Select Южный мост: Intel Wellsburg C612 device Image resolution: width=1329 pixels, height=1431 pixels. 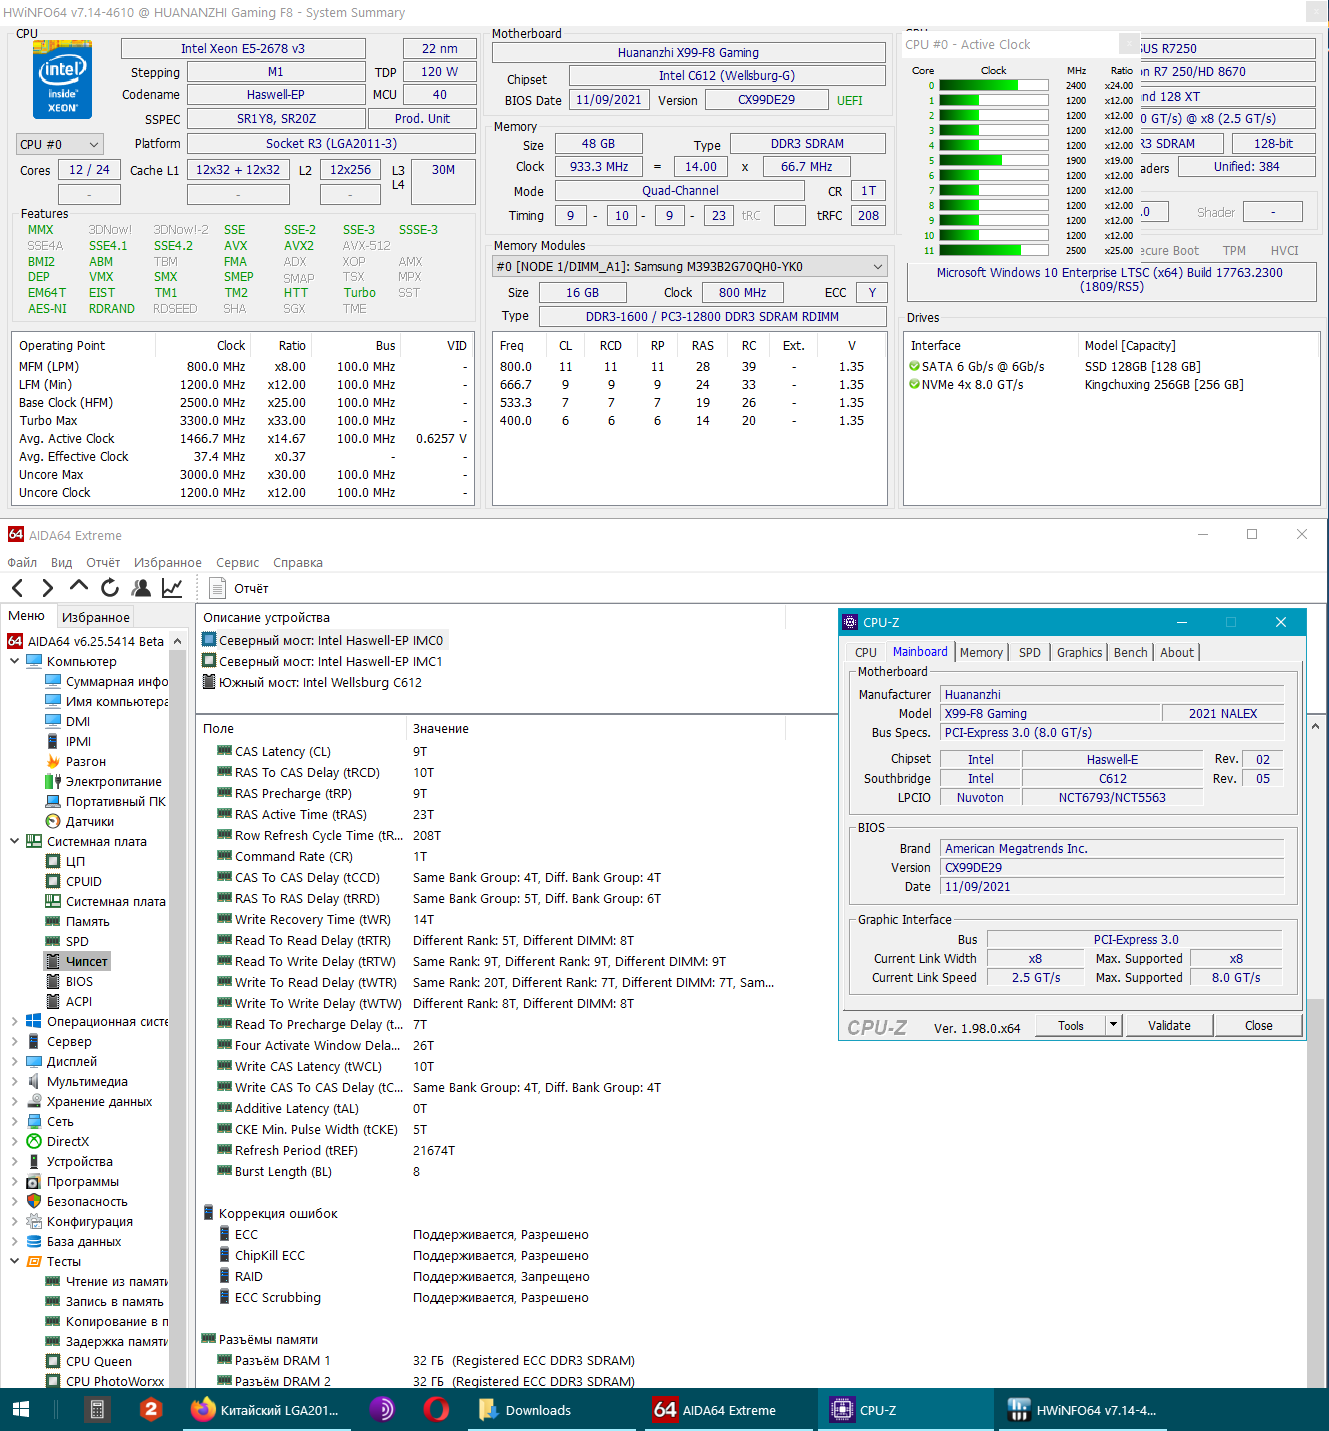[x=312, y=682]
